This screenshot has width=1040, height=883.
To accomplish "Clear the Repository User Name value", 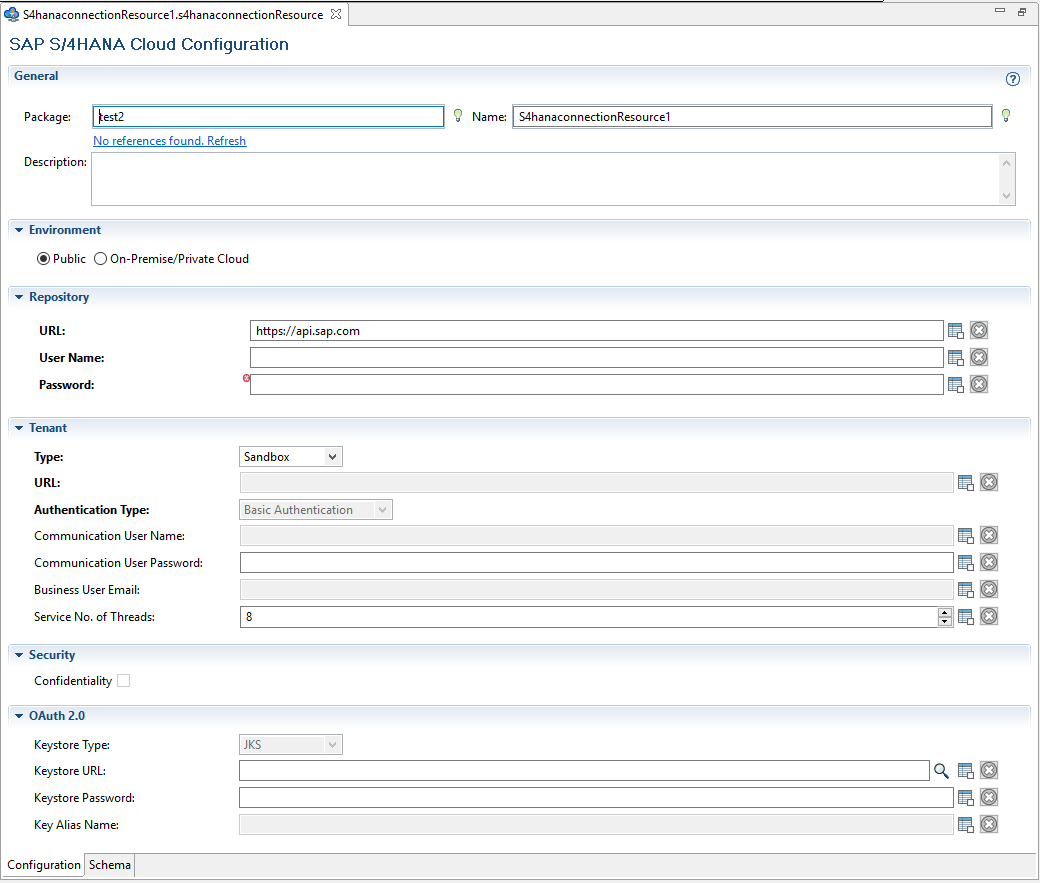I will point(979,358).
